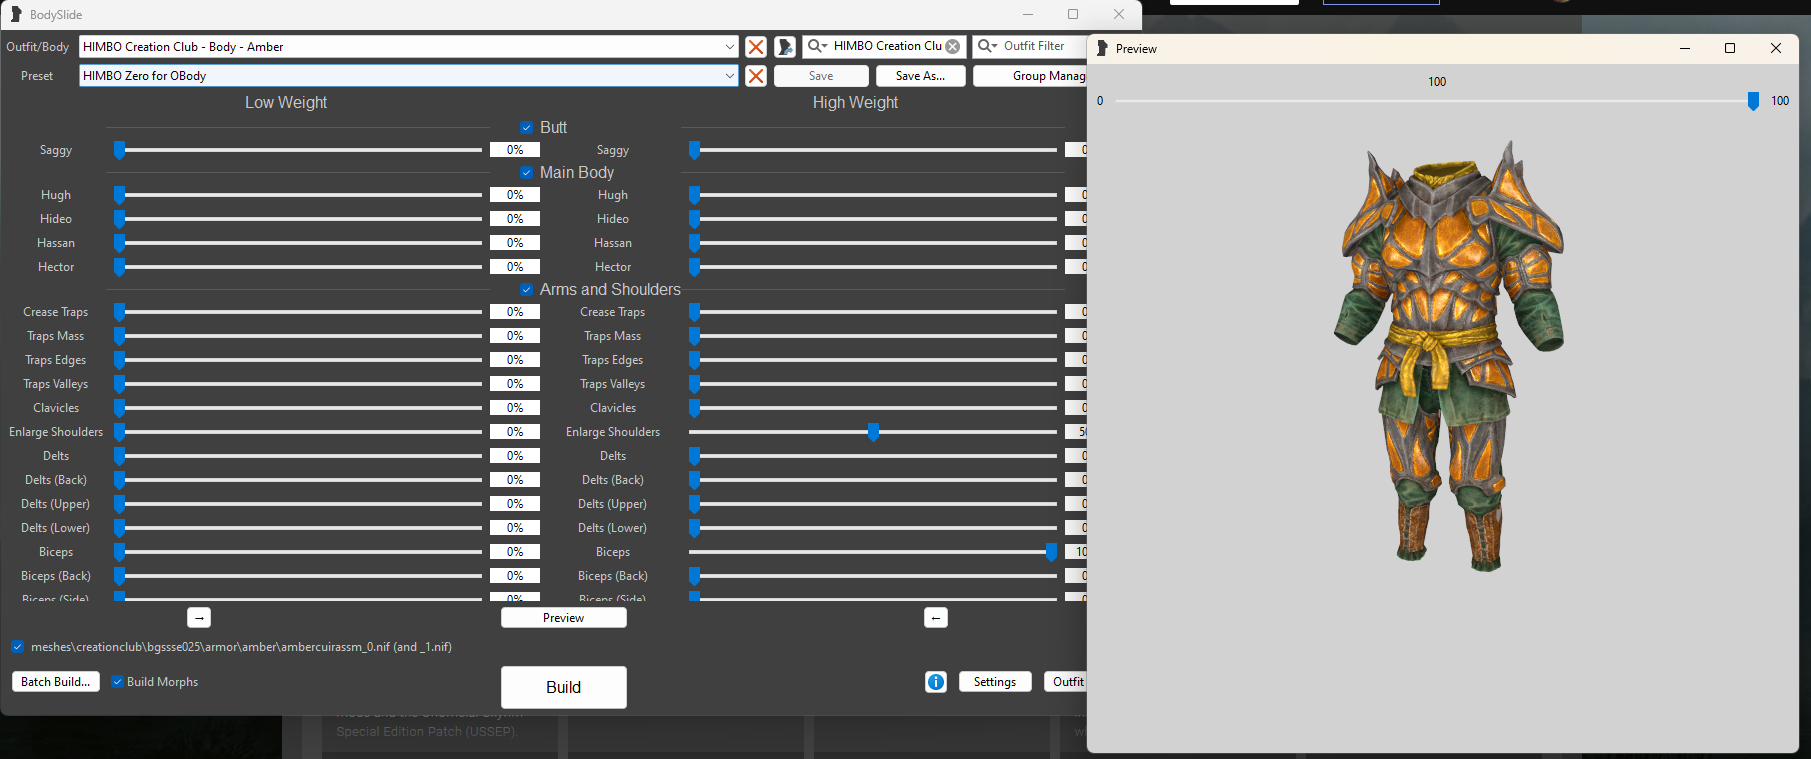
Task: Click low weight Delts slider track
Action: point(298,456)
